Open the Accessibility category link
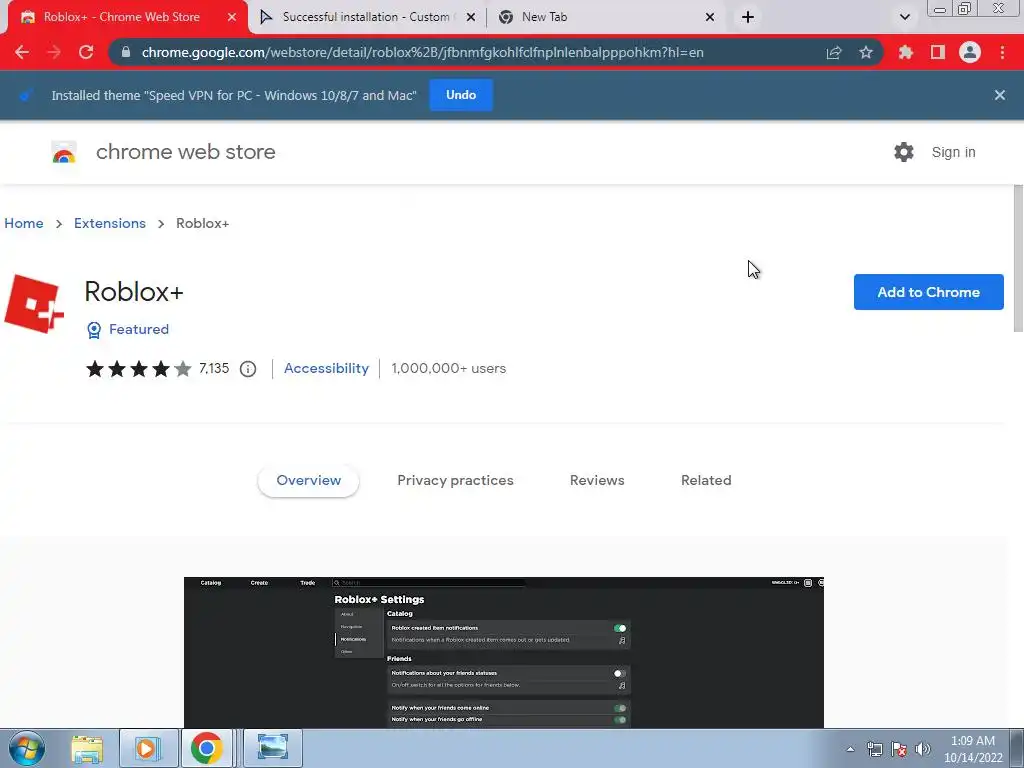This screenshot has width=1024, height=768. 326,368
